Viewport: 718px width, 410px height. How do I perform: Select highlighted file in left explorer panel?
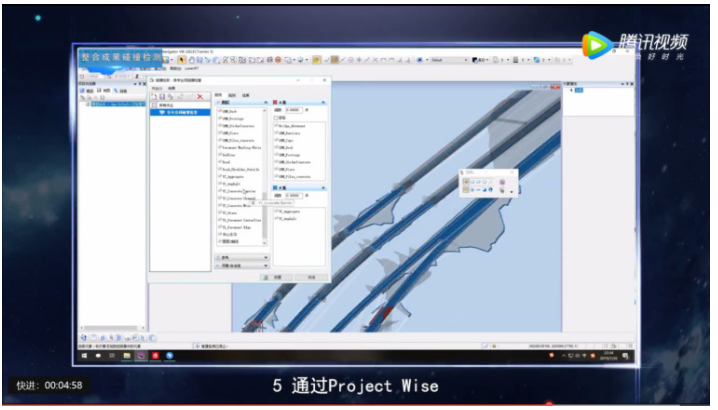(x=118, y=104)
